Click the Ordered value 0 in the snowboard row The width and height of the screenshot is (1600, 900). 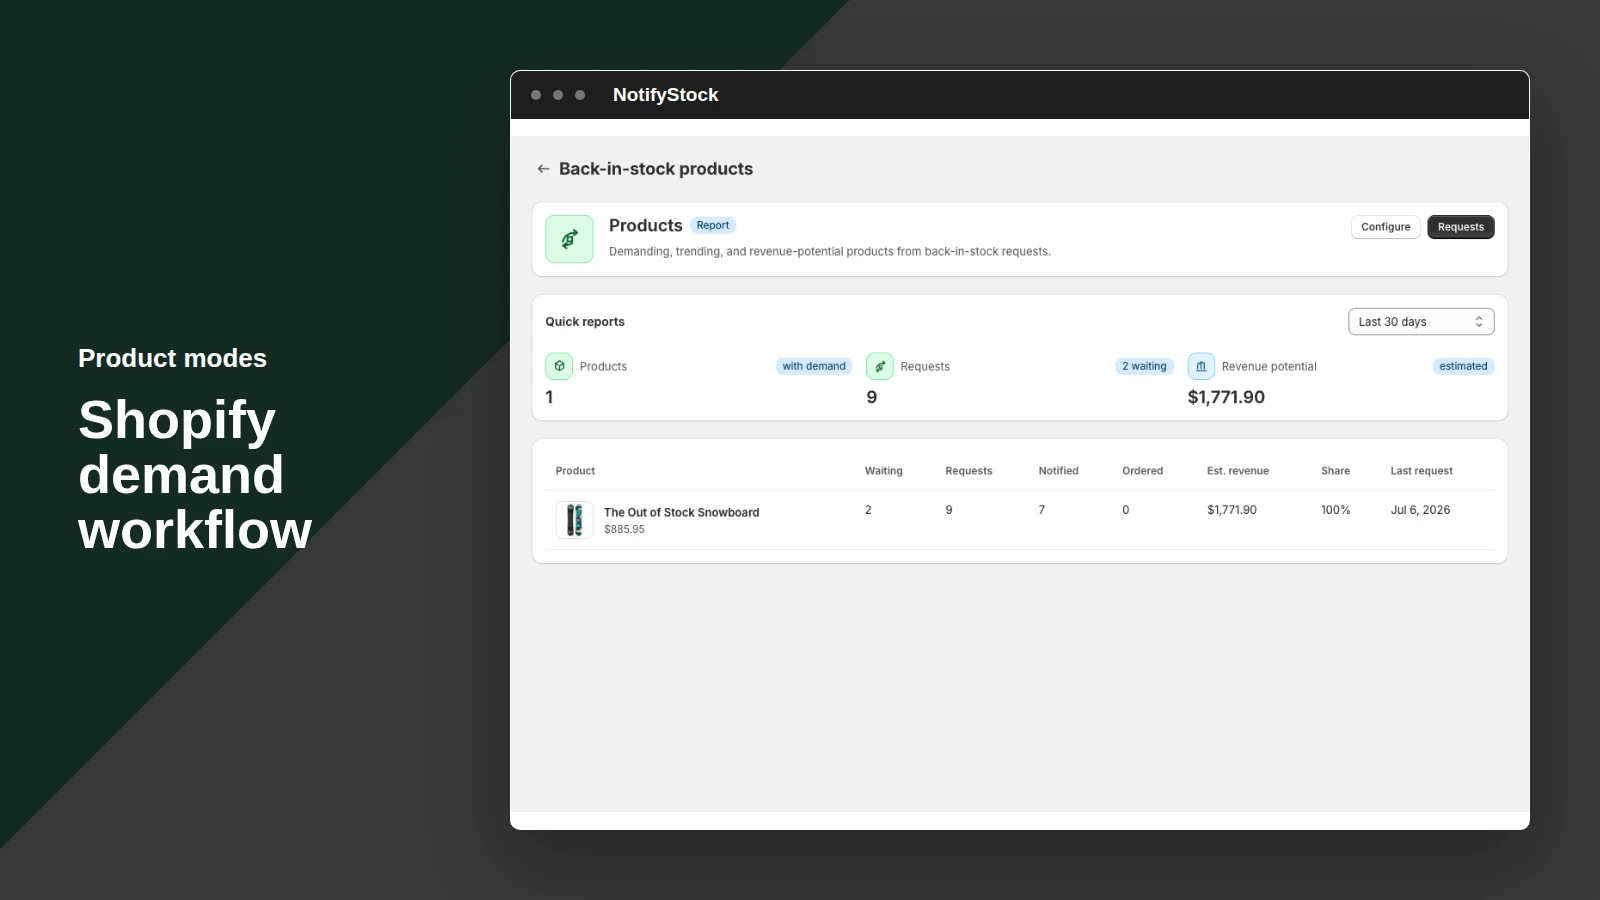pyautogui.click(x=1126, y=510)
